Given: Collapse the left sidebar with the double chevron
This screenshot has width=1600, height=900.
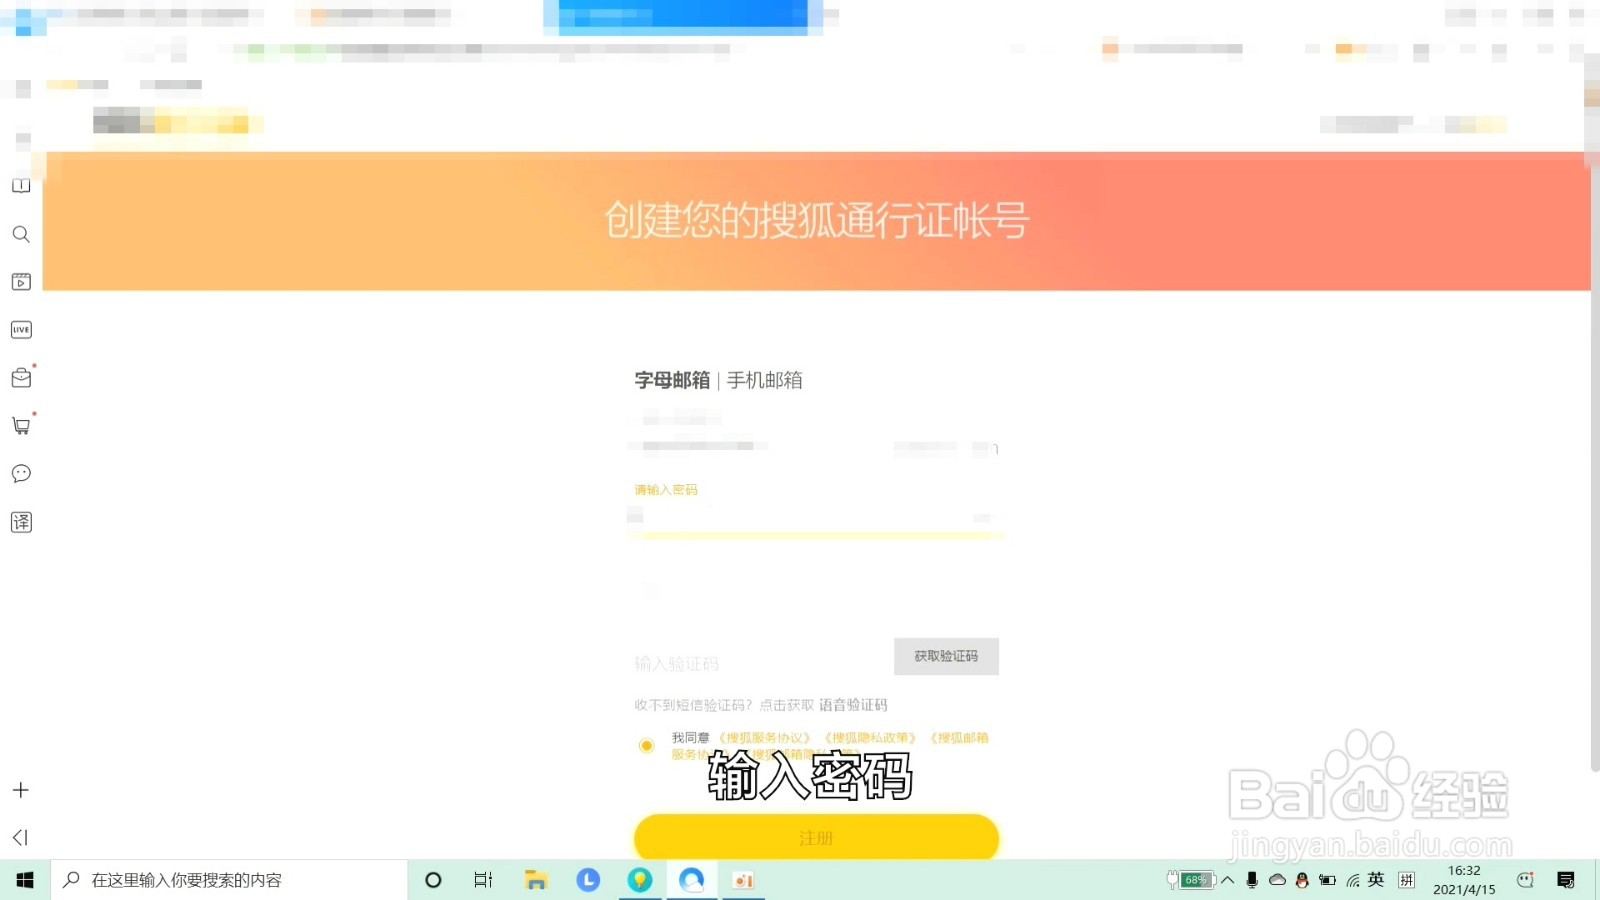Looking at the screenshot, I should (x=21, y=837).
